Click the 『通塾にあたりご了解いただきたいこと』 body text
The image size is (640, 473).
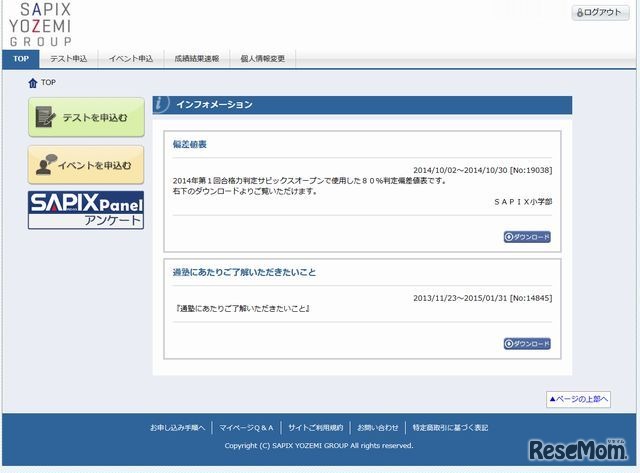pos(243,309)
